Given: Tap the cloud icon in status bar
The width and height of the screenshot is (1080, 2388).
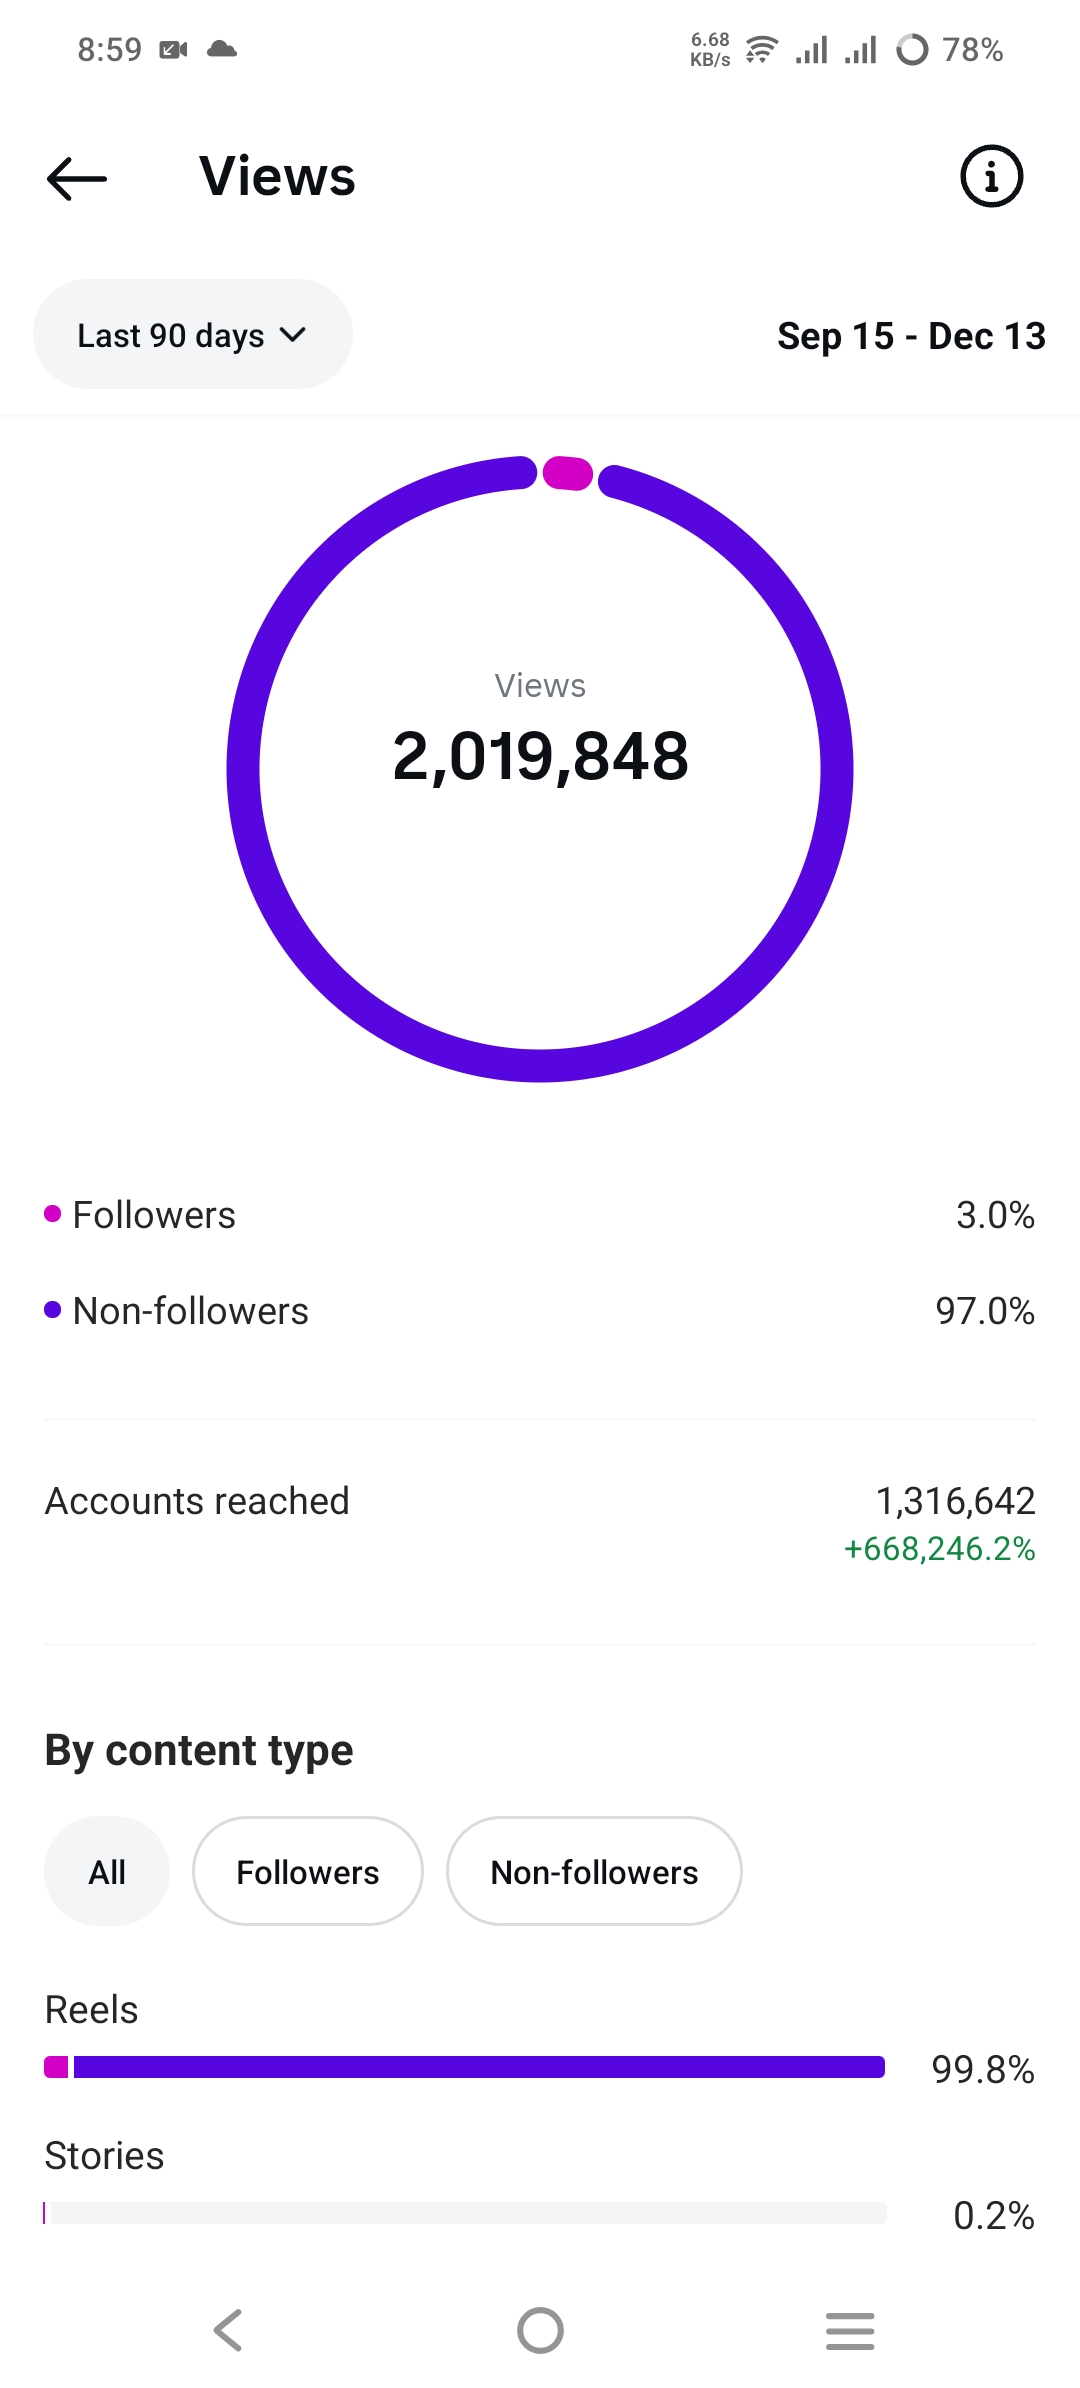Looking at the screenshot, I should pyautogui.click(x=222, y=49).
